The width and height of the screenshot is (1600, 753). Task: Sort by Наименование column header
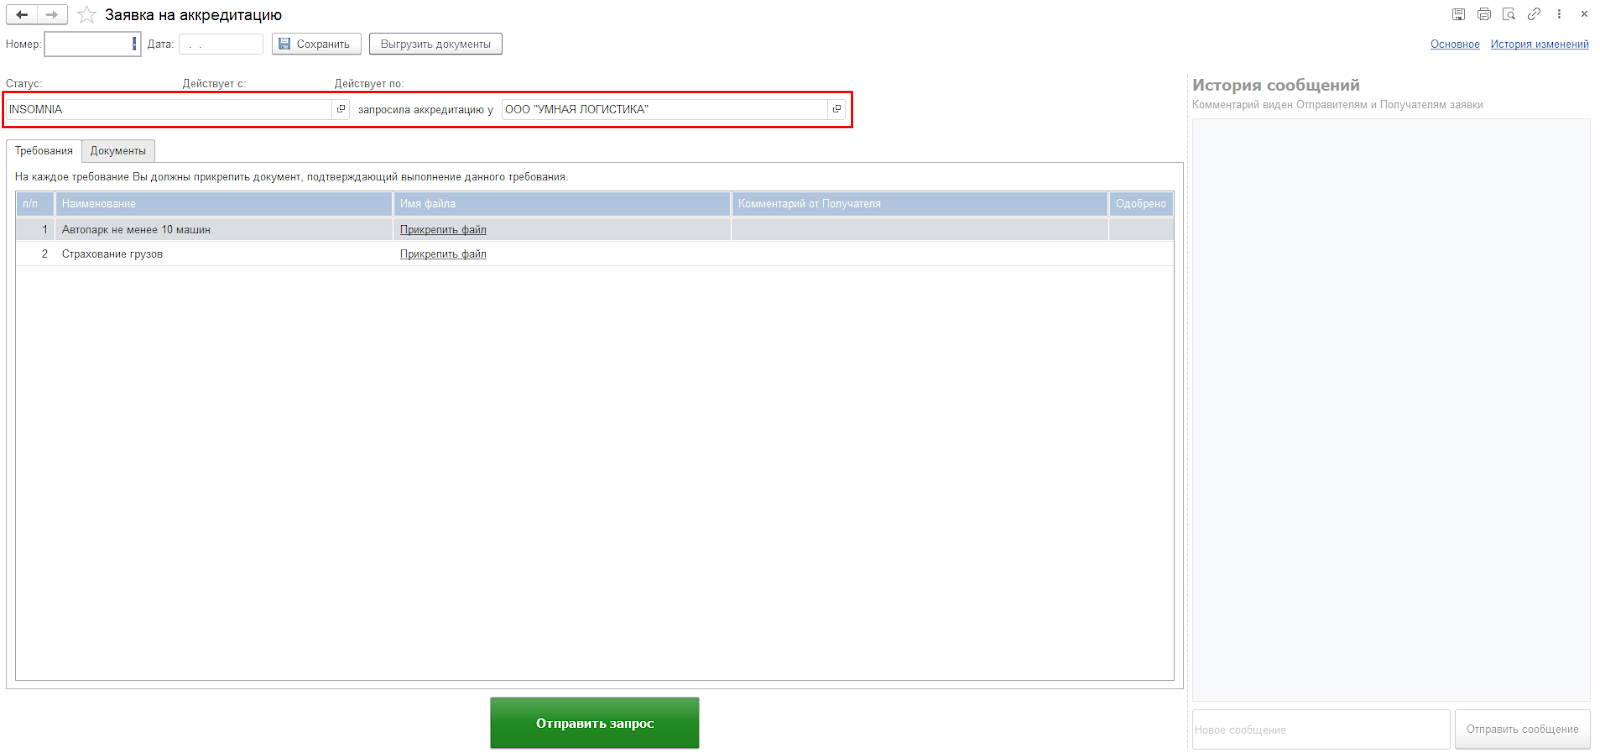[x=224, y=204]
